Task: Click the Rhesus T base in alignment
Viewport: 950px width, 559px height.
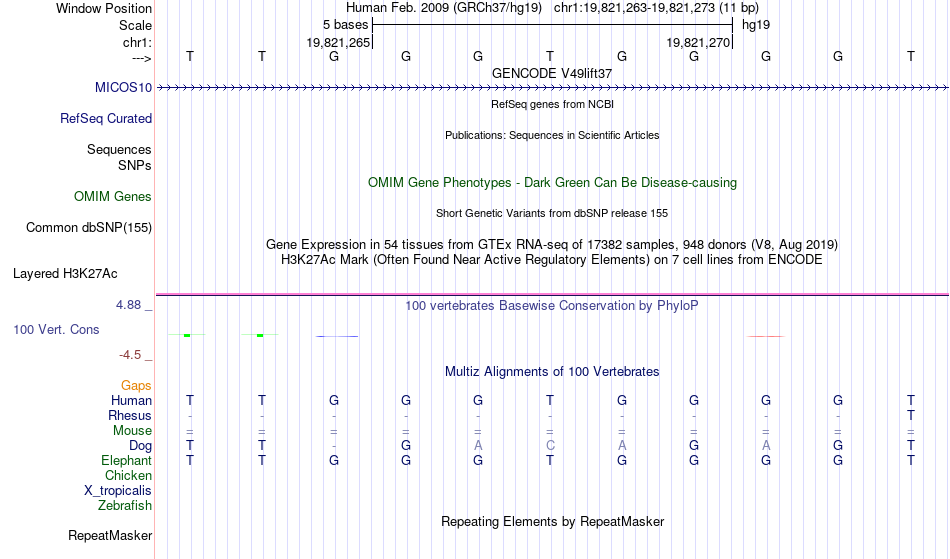Action: pyautogui.click(x=911, y=415)
